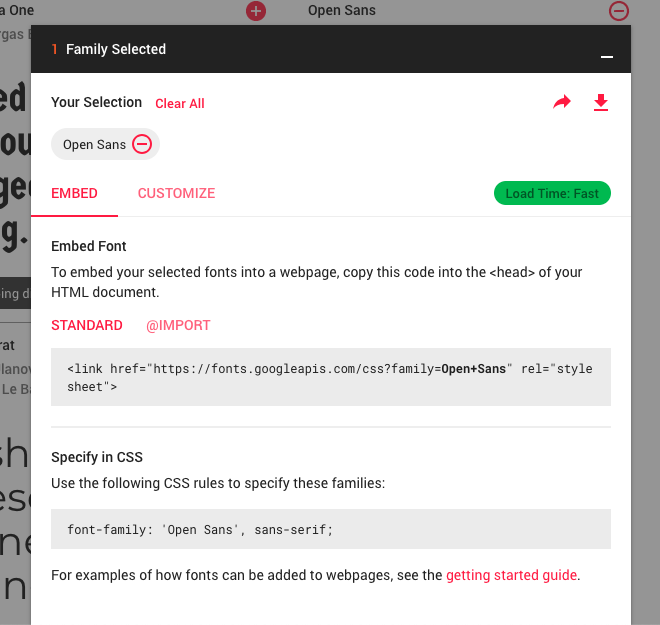660x625 pixels.
Task: Add the font with the red plus icon
Action: pyautogui.click(x=256, y=11)
